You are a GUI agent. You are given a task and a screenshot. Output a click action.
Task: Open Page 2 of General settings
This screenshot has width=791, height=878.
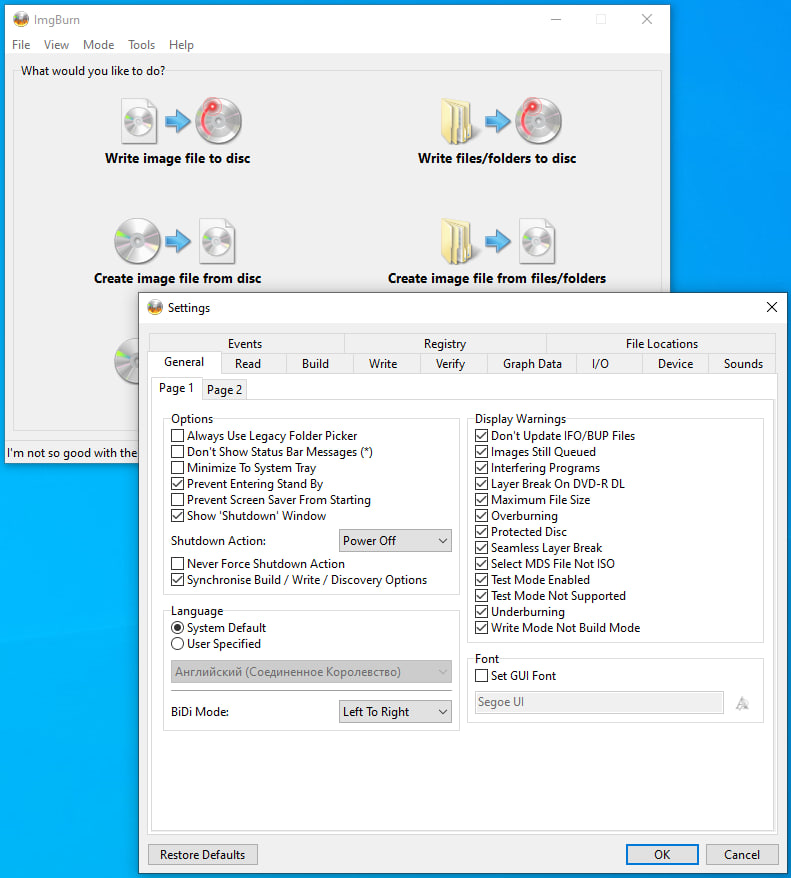click(x=224, y=390)
